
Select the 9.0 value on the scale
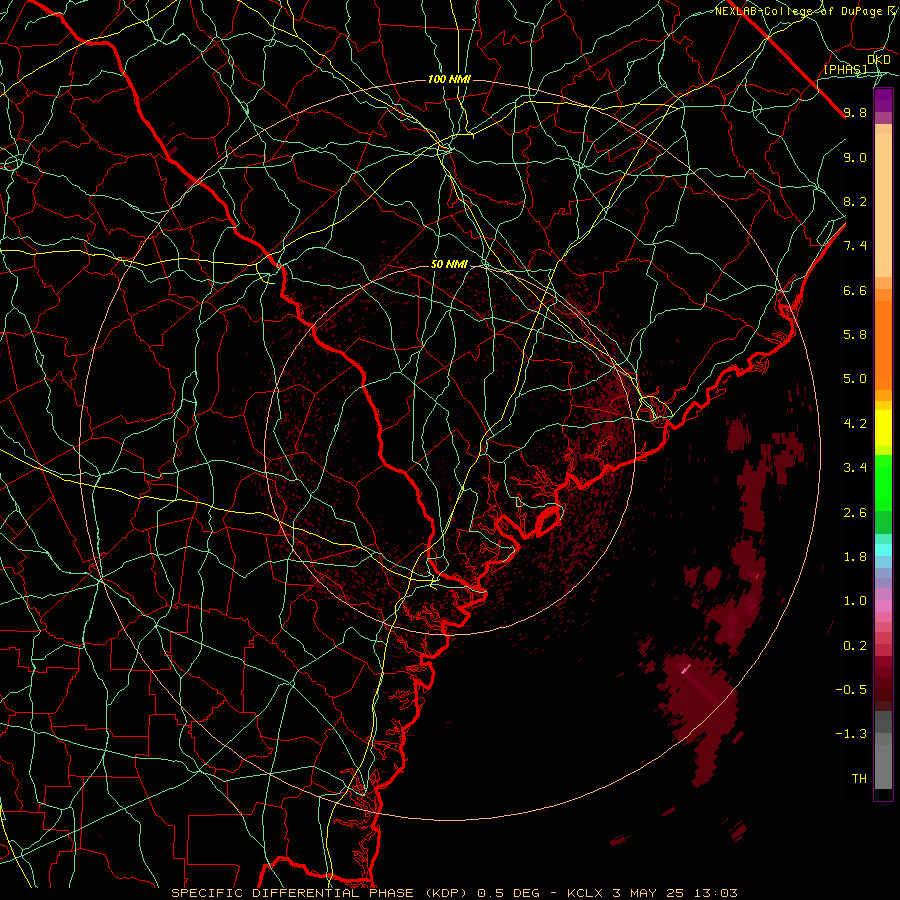coord(855,158)
